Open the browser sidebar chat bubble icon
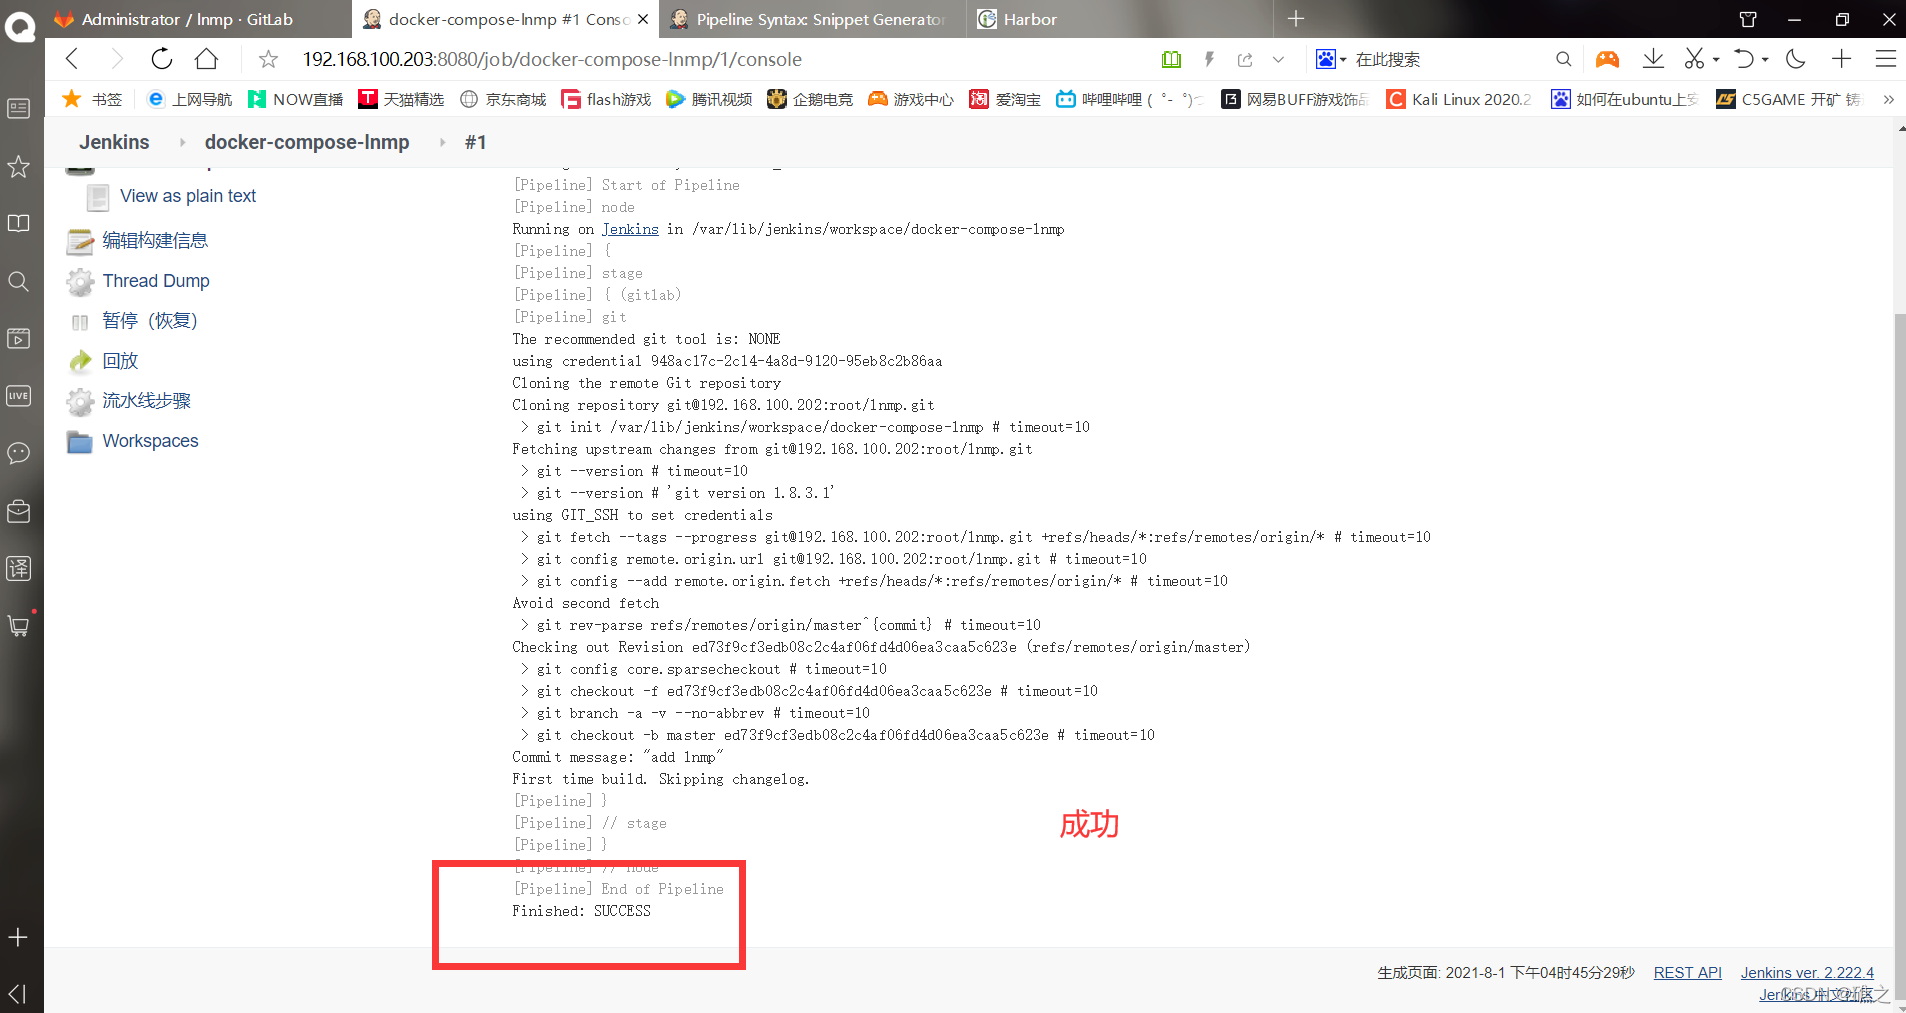 pyautogui.click(x=18, y=453)
